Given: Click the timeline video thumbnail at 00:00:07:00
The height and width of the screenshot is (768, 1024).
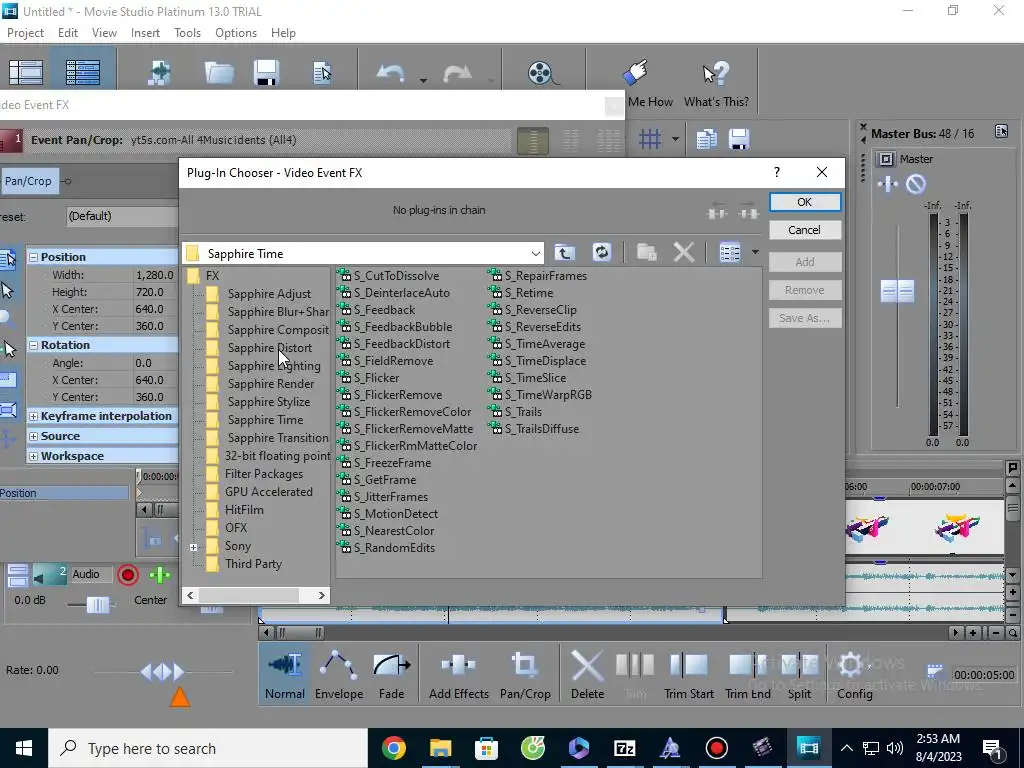Looking at the screenshot, I should tap(956, 528).
